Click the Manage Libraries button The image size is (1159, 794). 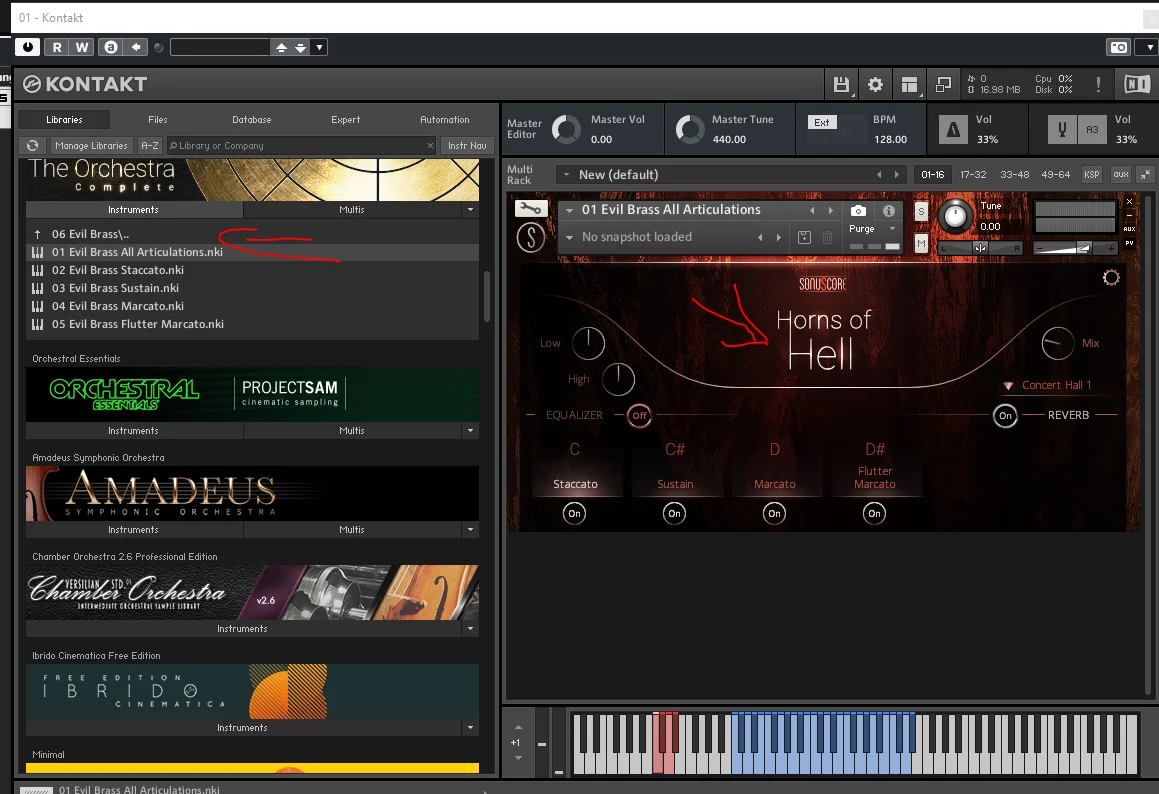(x=91, y=146)
